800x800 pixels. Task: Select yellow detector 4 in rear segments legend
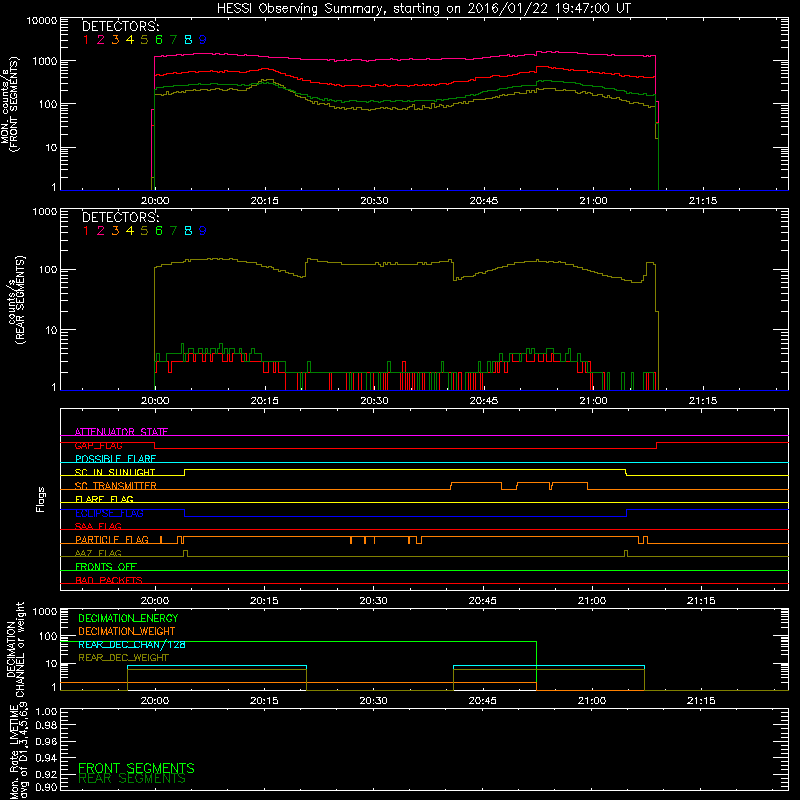(130, 231)
